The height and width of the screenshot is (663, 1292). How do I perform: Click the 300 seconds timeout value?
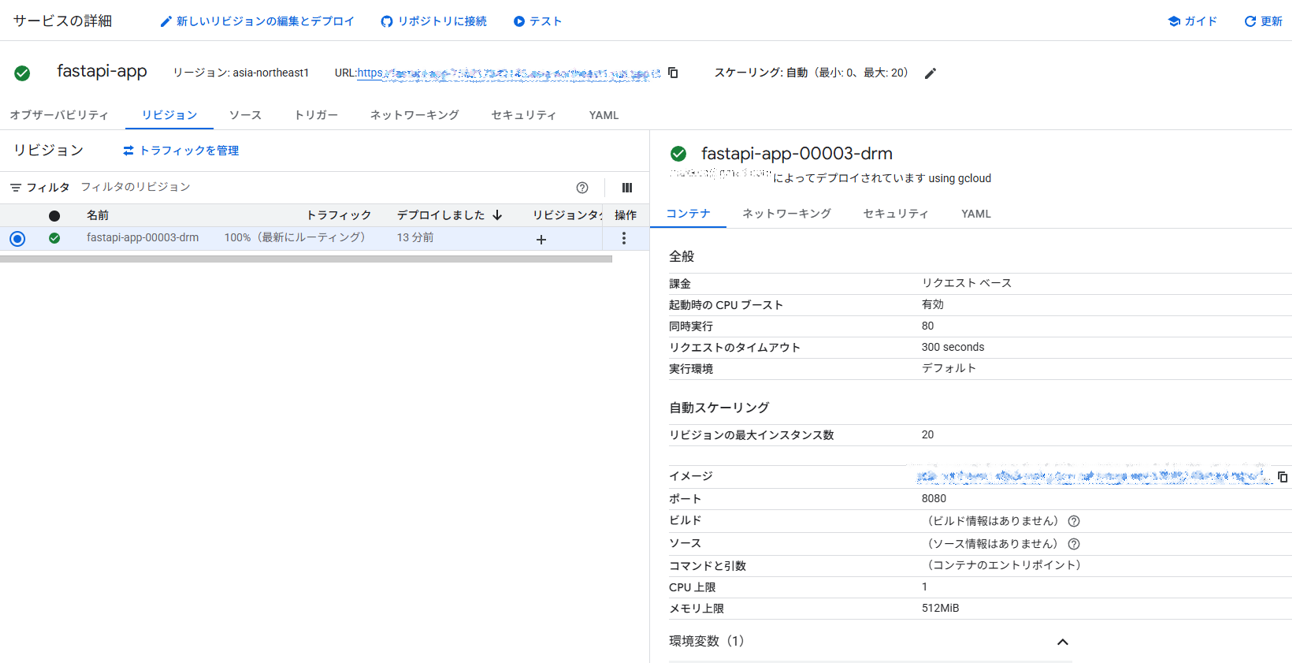point(953,347)
